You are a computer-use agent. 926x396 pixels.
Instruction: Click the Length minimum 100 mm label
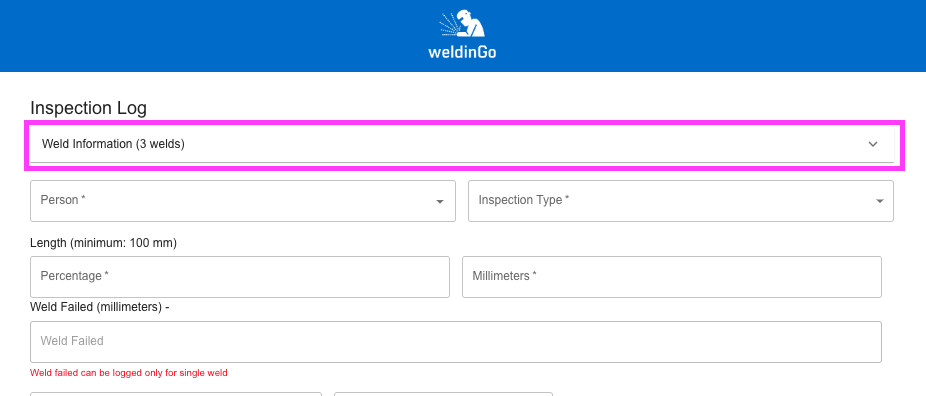[x=103, y=243]
